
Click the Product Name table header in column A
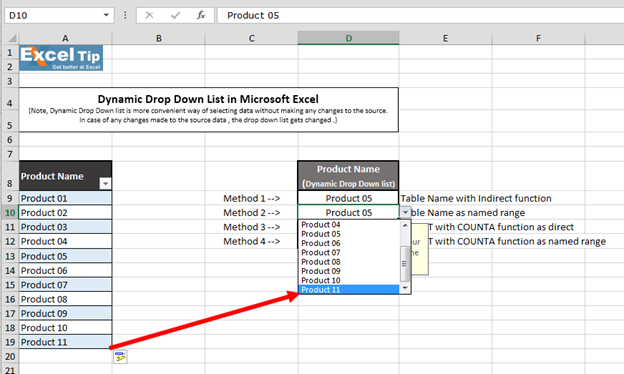[65, 176]
